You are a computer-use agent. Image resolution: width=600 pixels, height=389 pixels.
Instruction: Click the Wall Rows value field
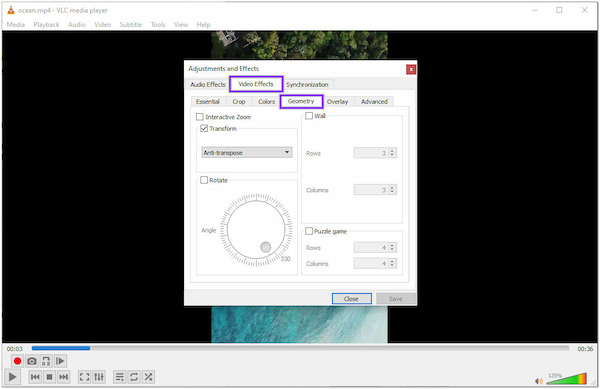tap(371, 153)
